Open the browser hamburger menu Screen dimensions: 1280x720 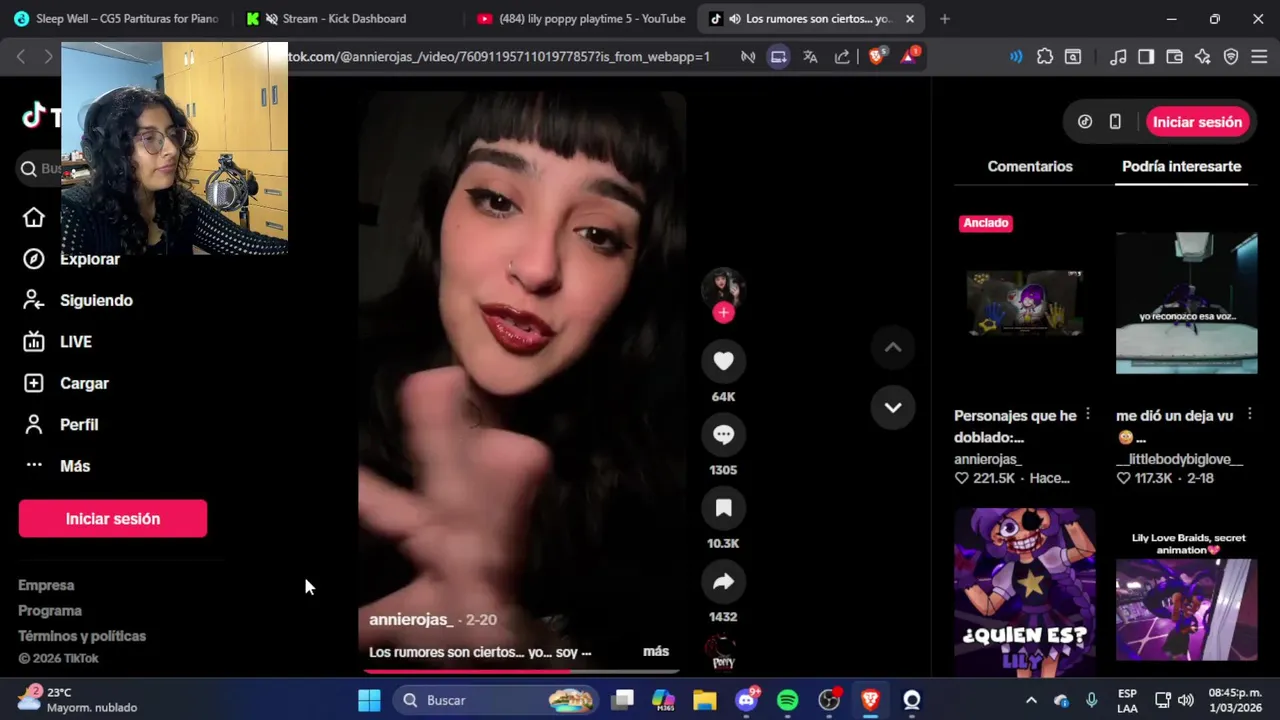click(1259, 57)
